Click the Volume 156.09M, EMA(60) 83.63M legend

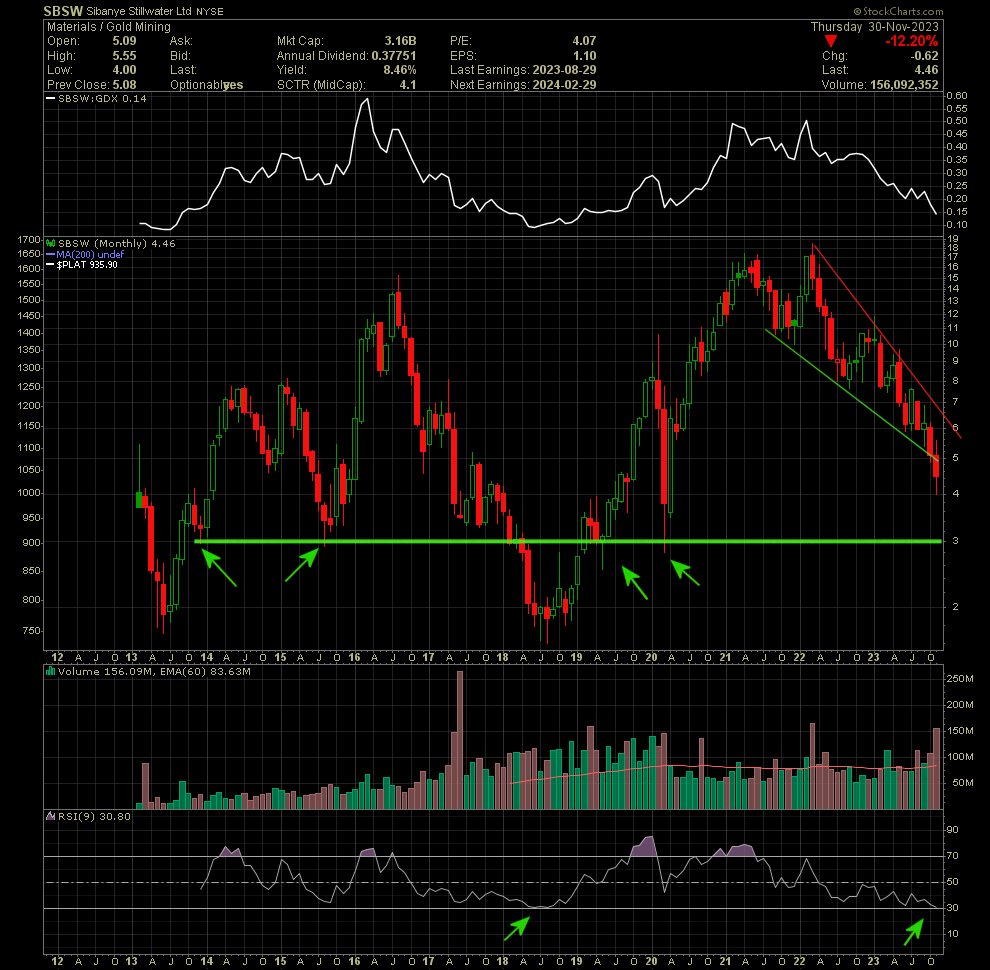coord(154,671)
